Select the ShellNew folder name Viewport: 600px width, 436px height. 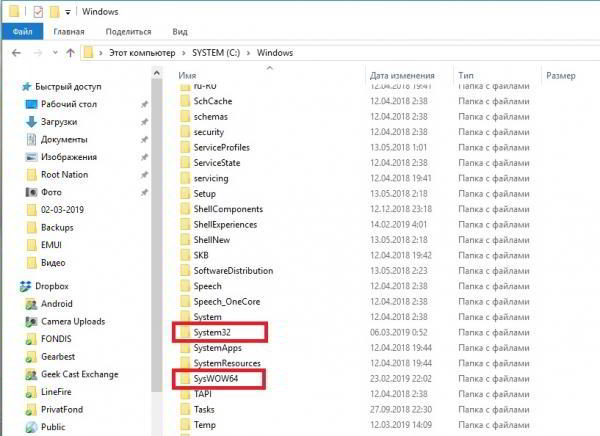click(x=212, y=240)
